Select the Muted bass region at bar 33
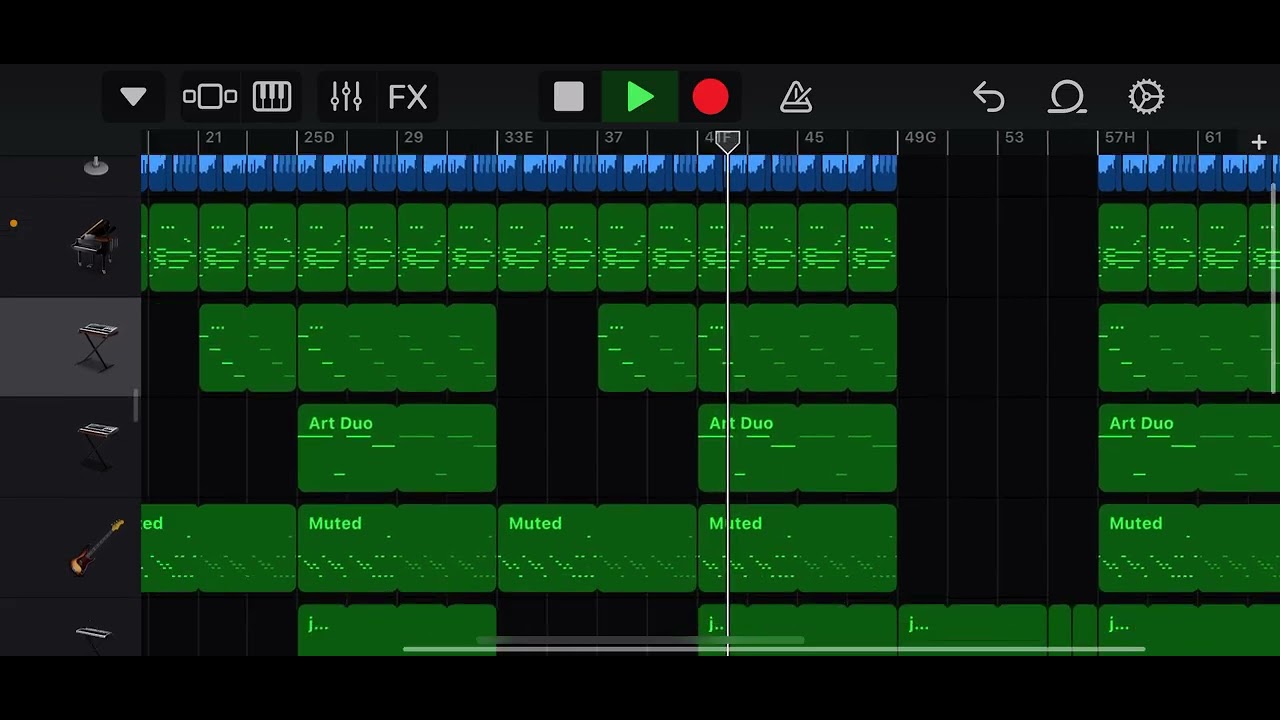 pyautogui.click(x=597, y=548)
